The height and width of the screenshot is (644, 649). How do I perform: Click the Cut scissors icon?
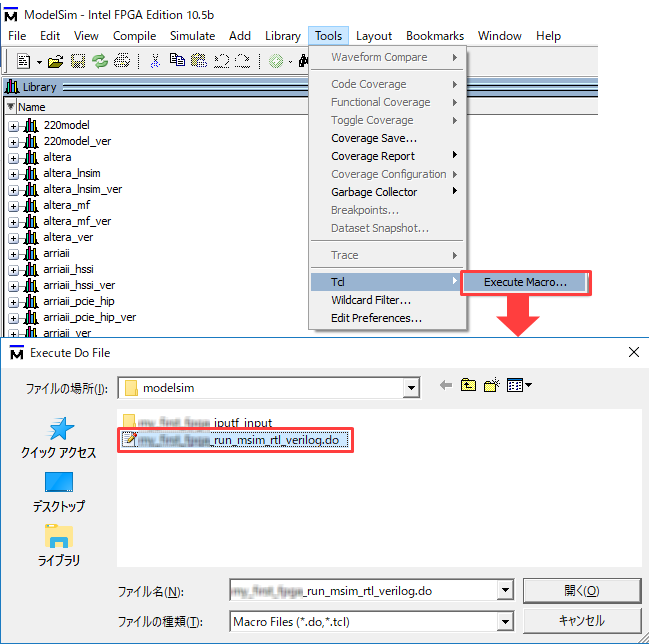[155, 61]
